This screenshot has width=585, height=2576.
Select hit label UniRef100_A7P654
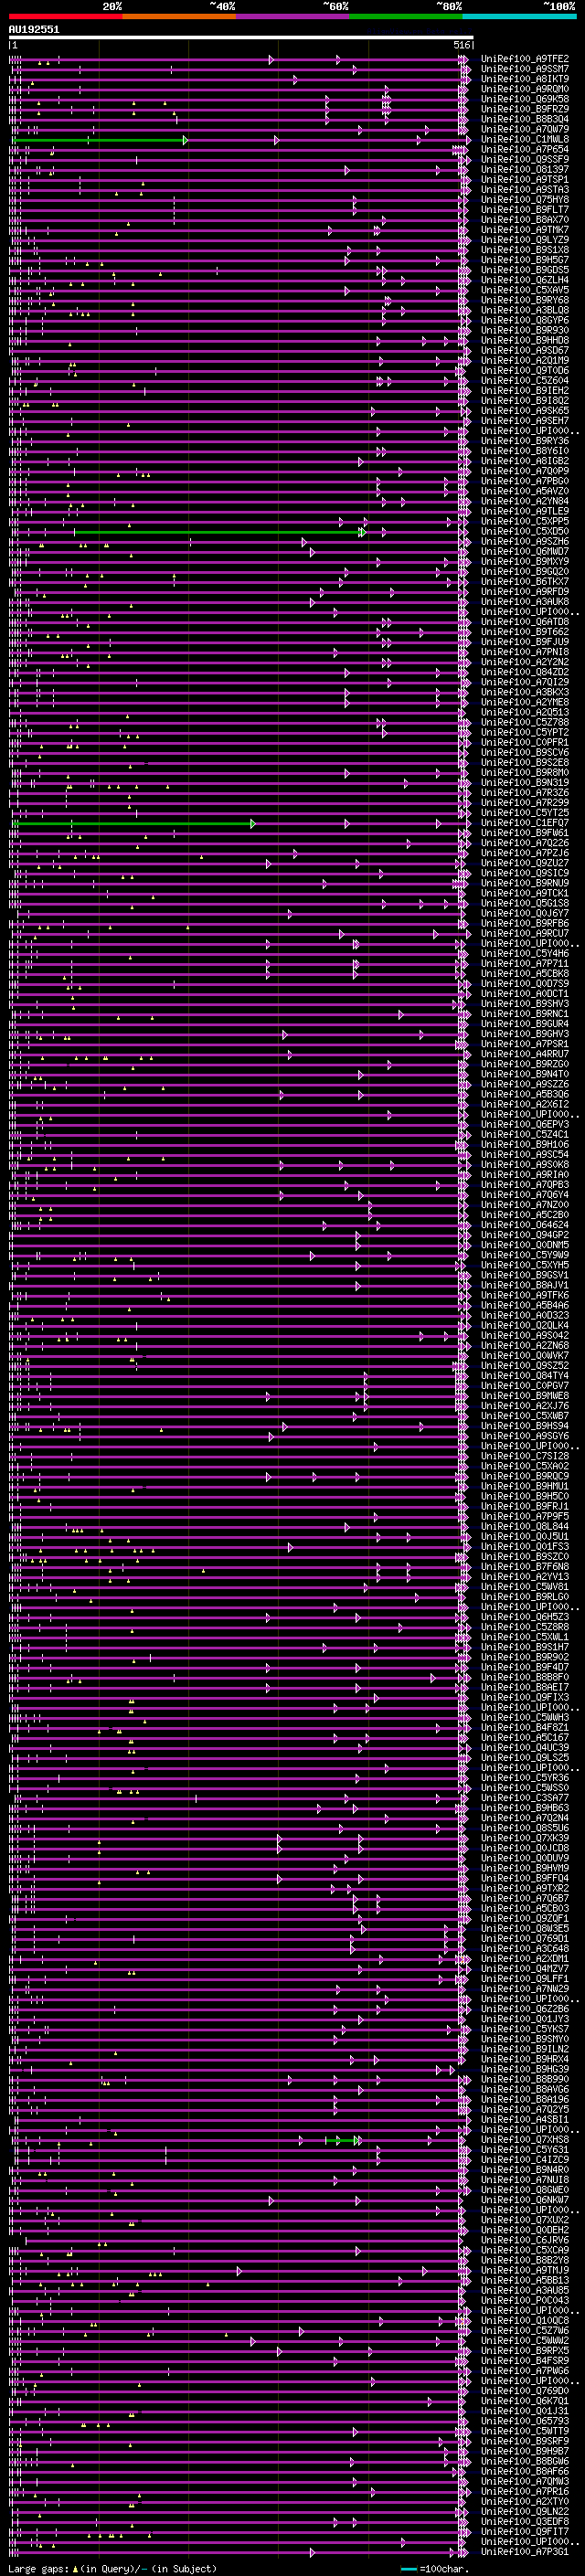[x=525, y=149]
